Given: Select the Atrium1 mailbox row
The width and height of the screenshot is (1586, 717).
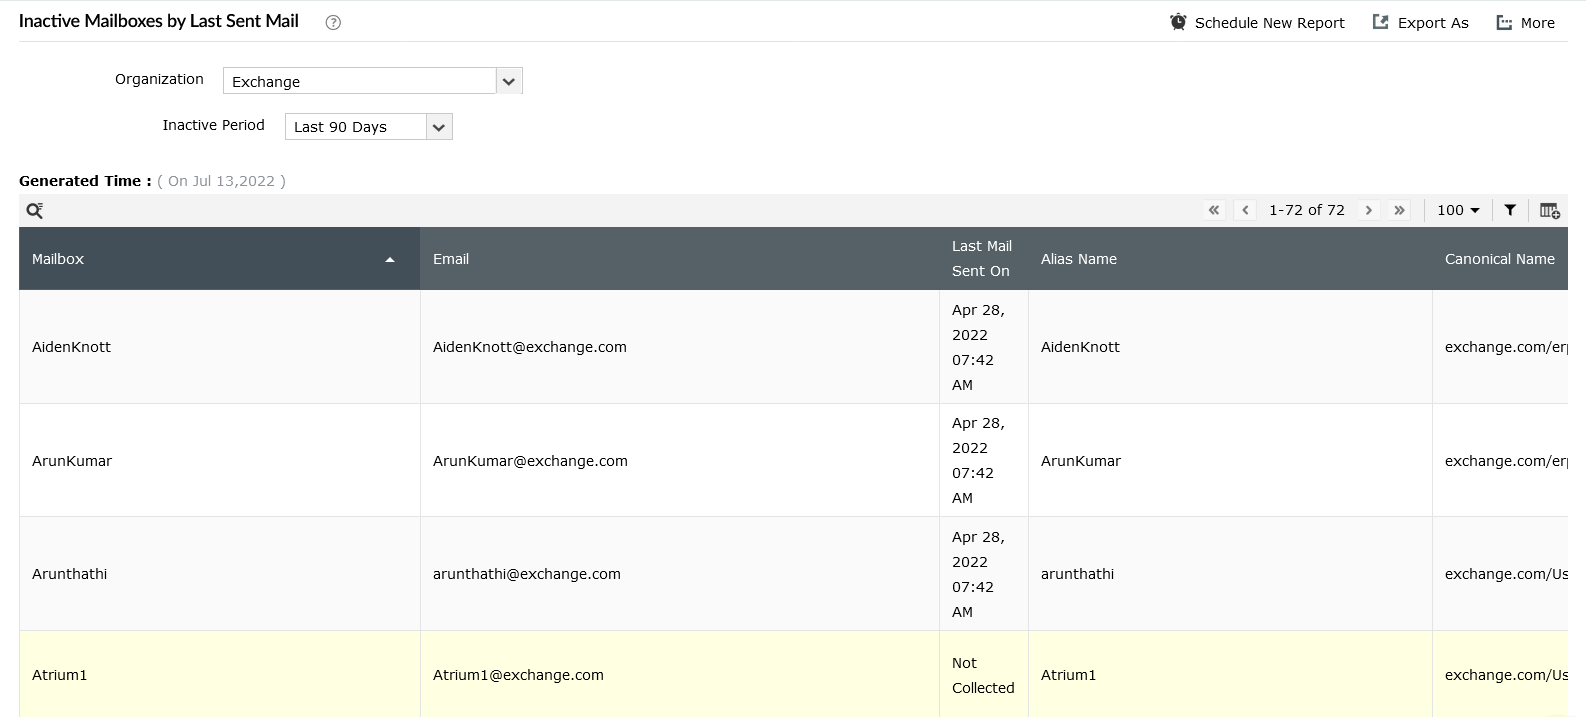Looking at the screenshot, I should coord(60,675).
